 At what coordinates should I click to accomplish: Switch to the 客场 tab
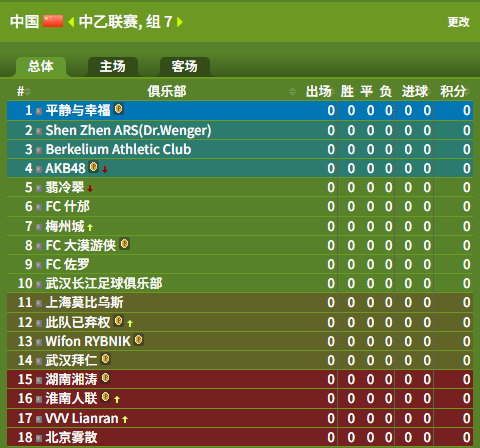[x=185, y=66]
